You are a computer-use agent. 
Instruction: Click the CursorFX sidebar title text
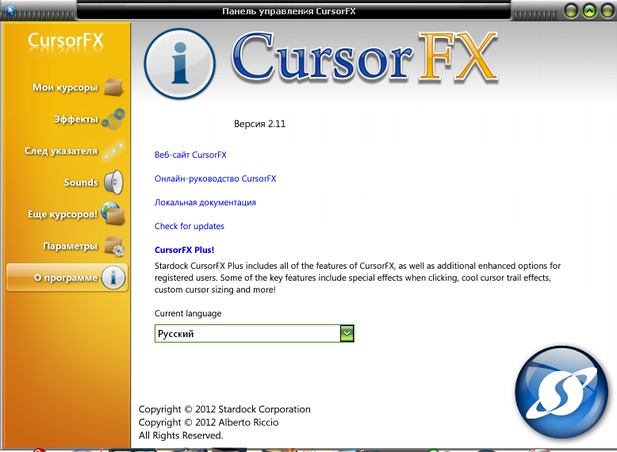[65, 40]
